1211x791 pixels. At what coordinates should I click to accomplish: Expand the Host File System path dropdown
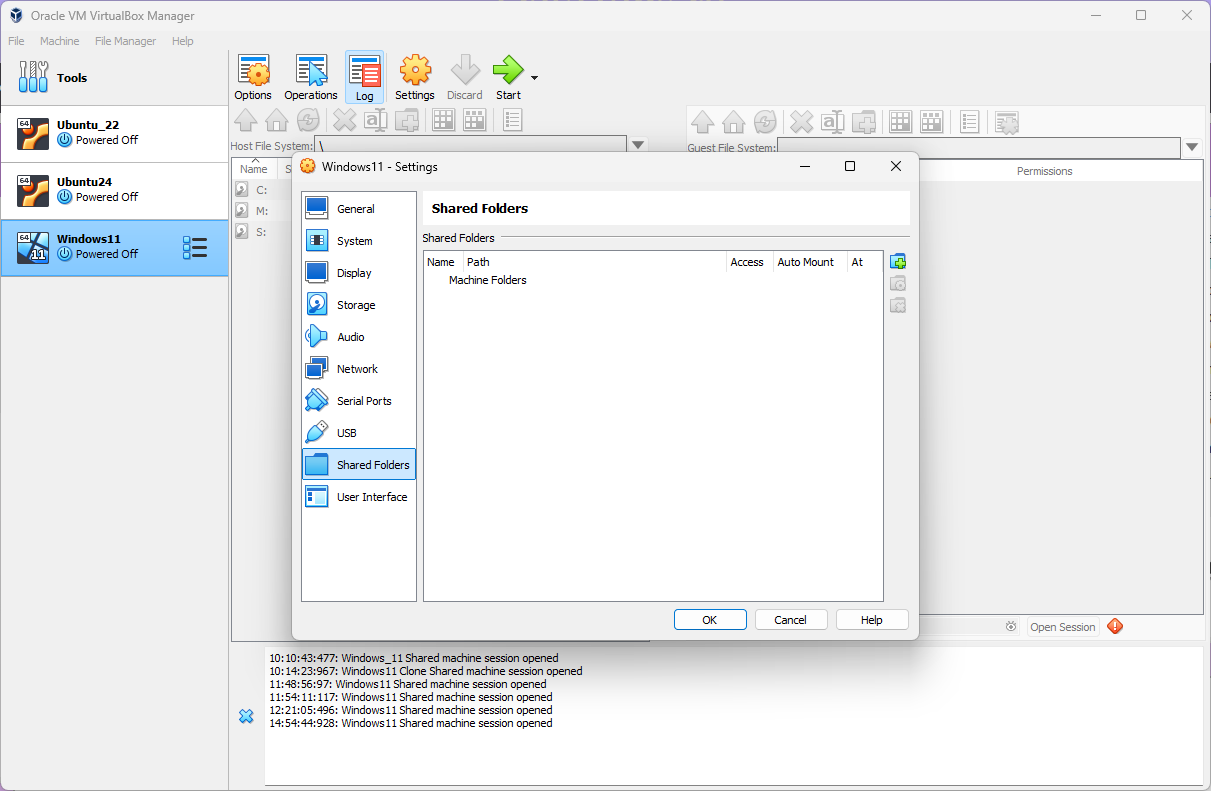pos(638,146)
